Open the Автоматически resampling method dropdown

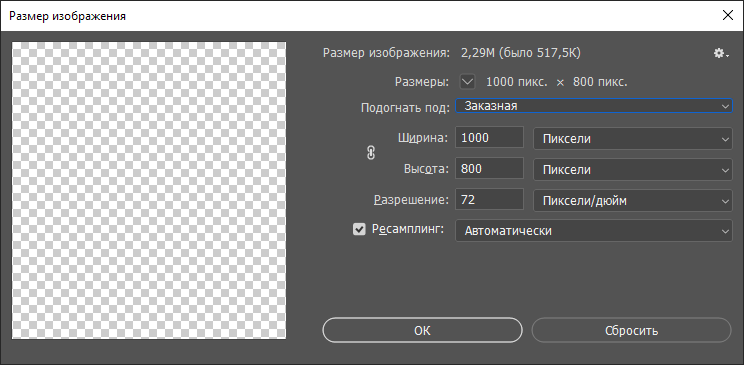(x=594, y=231)
